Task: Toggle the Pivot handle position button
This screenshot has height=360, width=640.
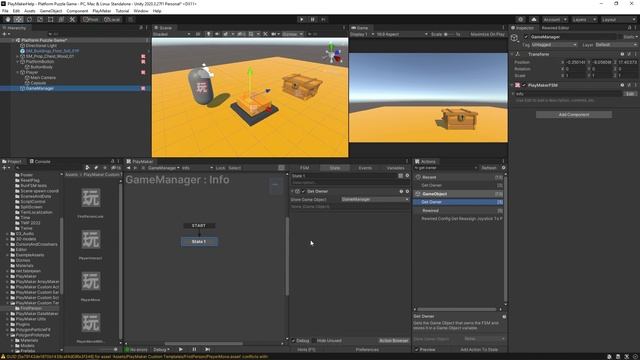Action: [90, 19]
